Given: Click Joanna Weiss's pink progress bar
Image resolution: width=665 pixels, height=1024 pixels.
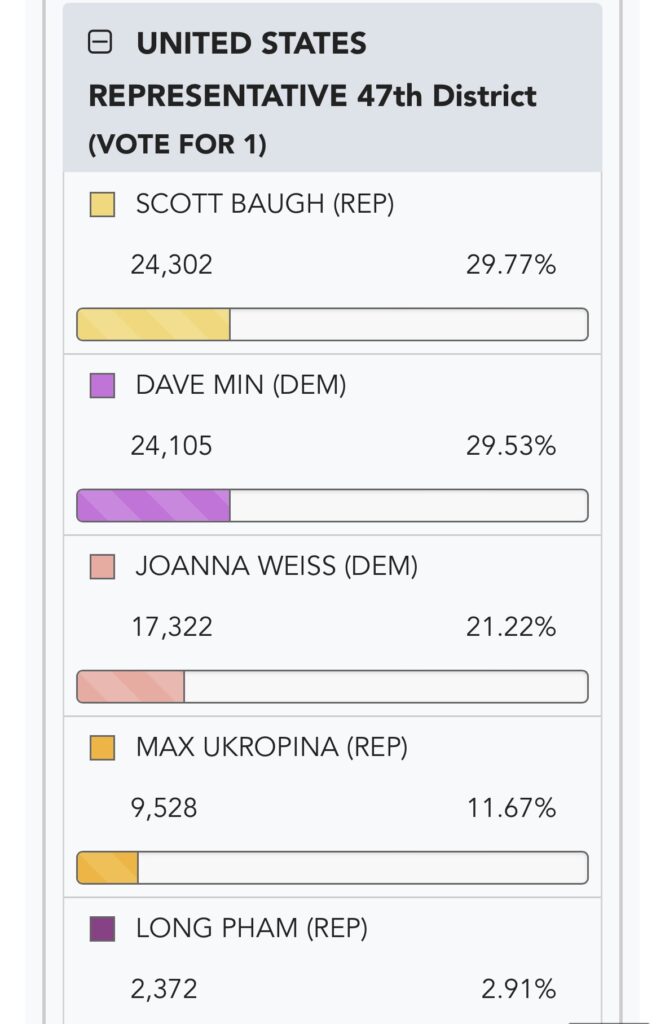Looking at the screenshot, I should coord(332,686).
